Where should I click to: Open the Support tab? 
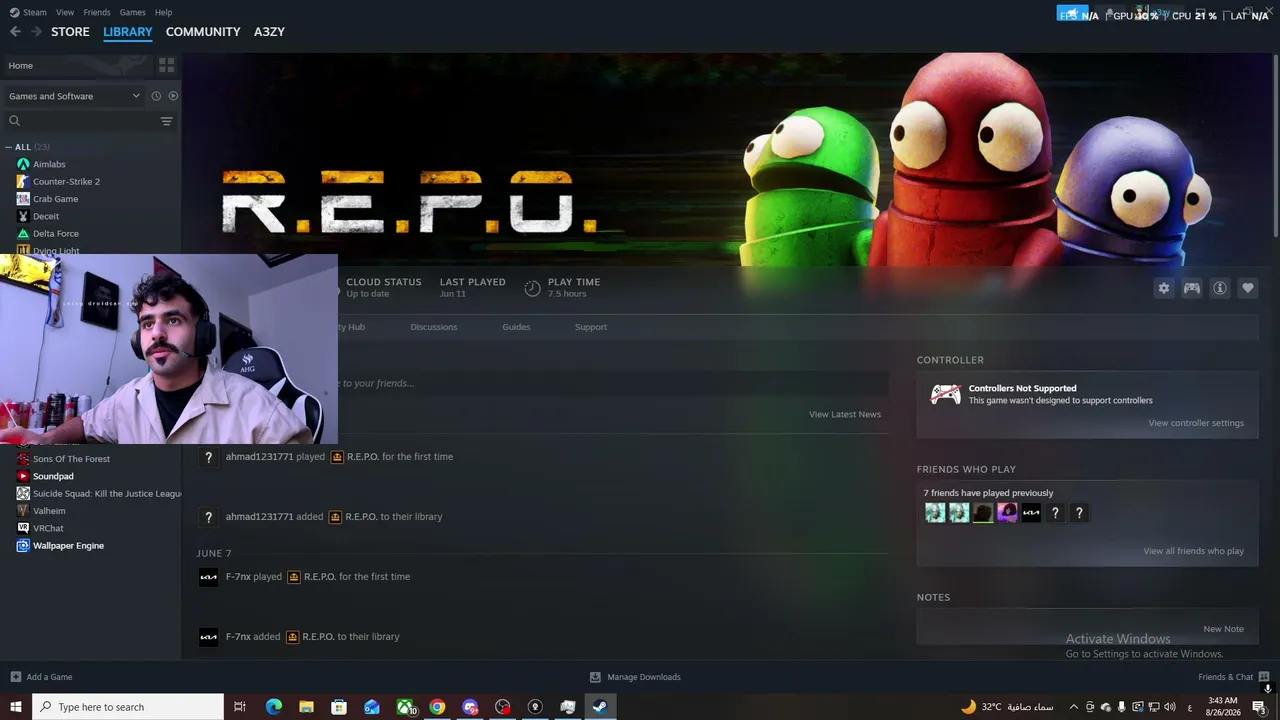591,327
